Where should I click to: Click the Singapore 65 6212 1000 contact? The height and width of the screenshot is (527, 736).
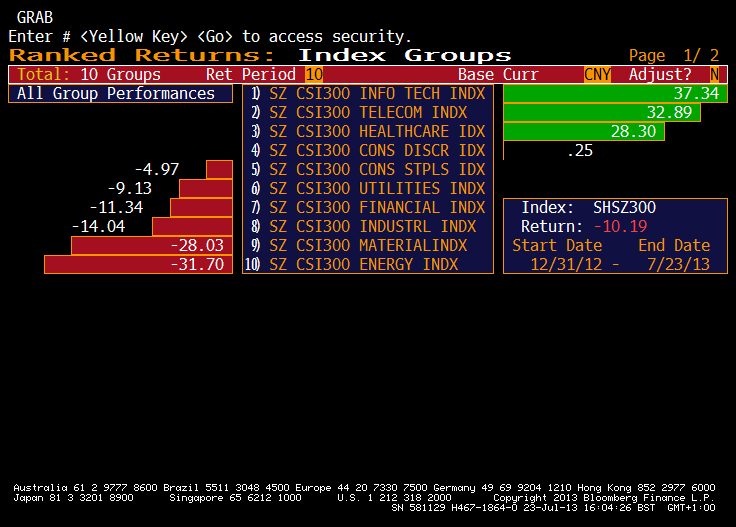click(235, 497)
